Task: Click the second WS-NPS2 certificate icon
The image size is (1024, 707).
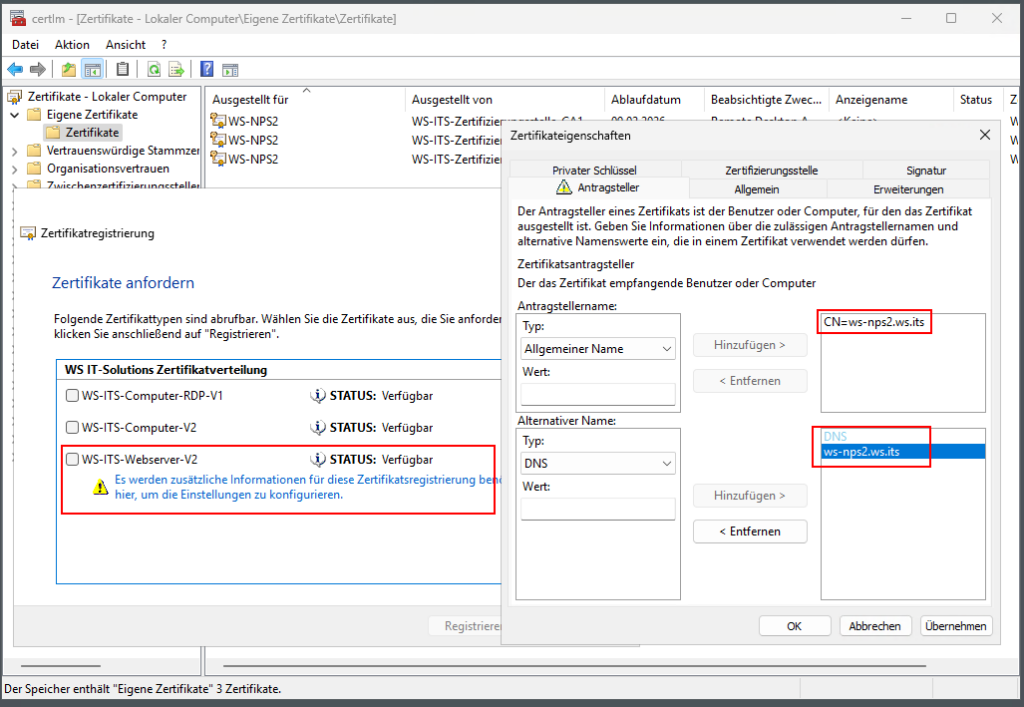Action: coord(217,140)
